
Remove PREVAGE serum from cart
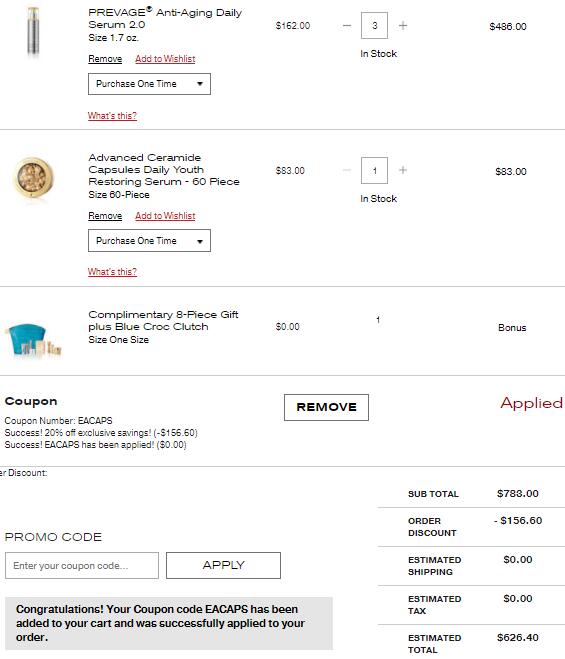click(105, 59)
